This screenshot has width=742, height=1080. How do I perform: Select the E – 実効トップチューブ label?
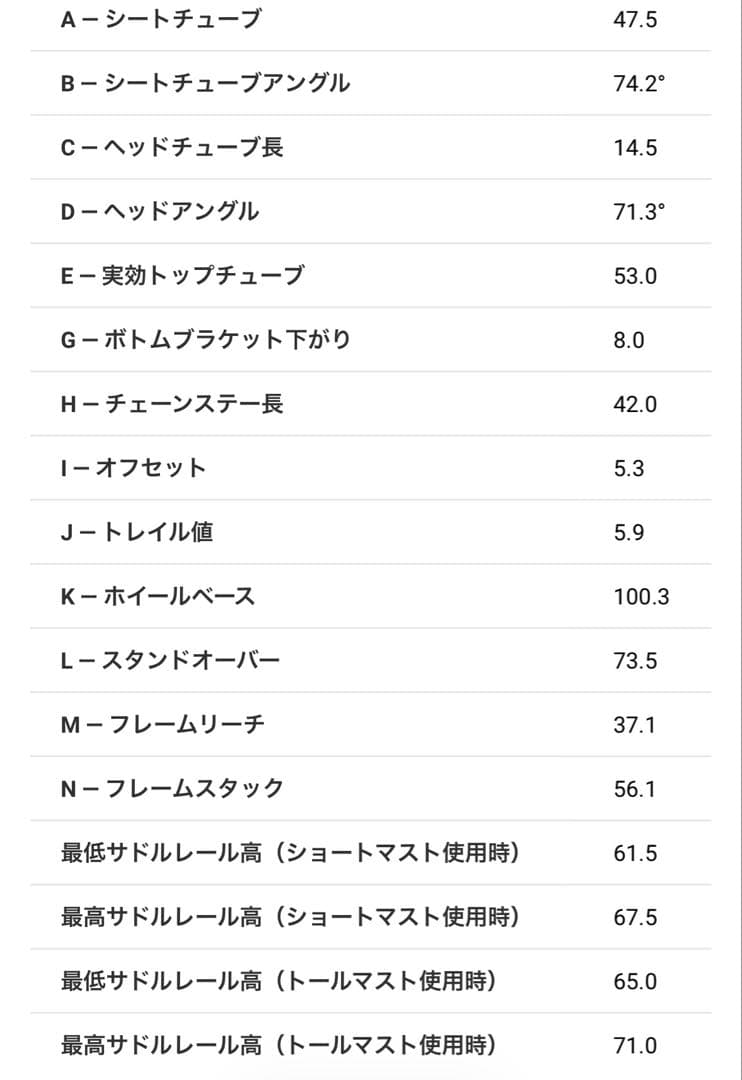pos(182,275)
